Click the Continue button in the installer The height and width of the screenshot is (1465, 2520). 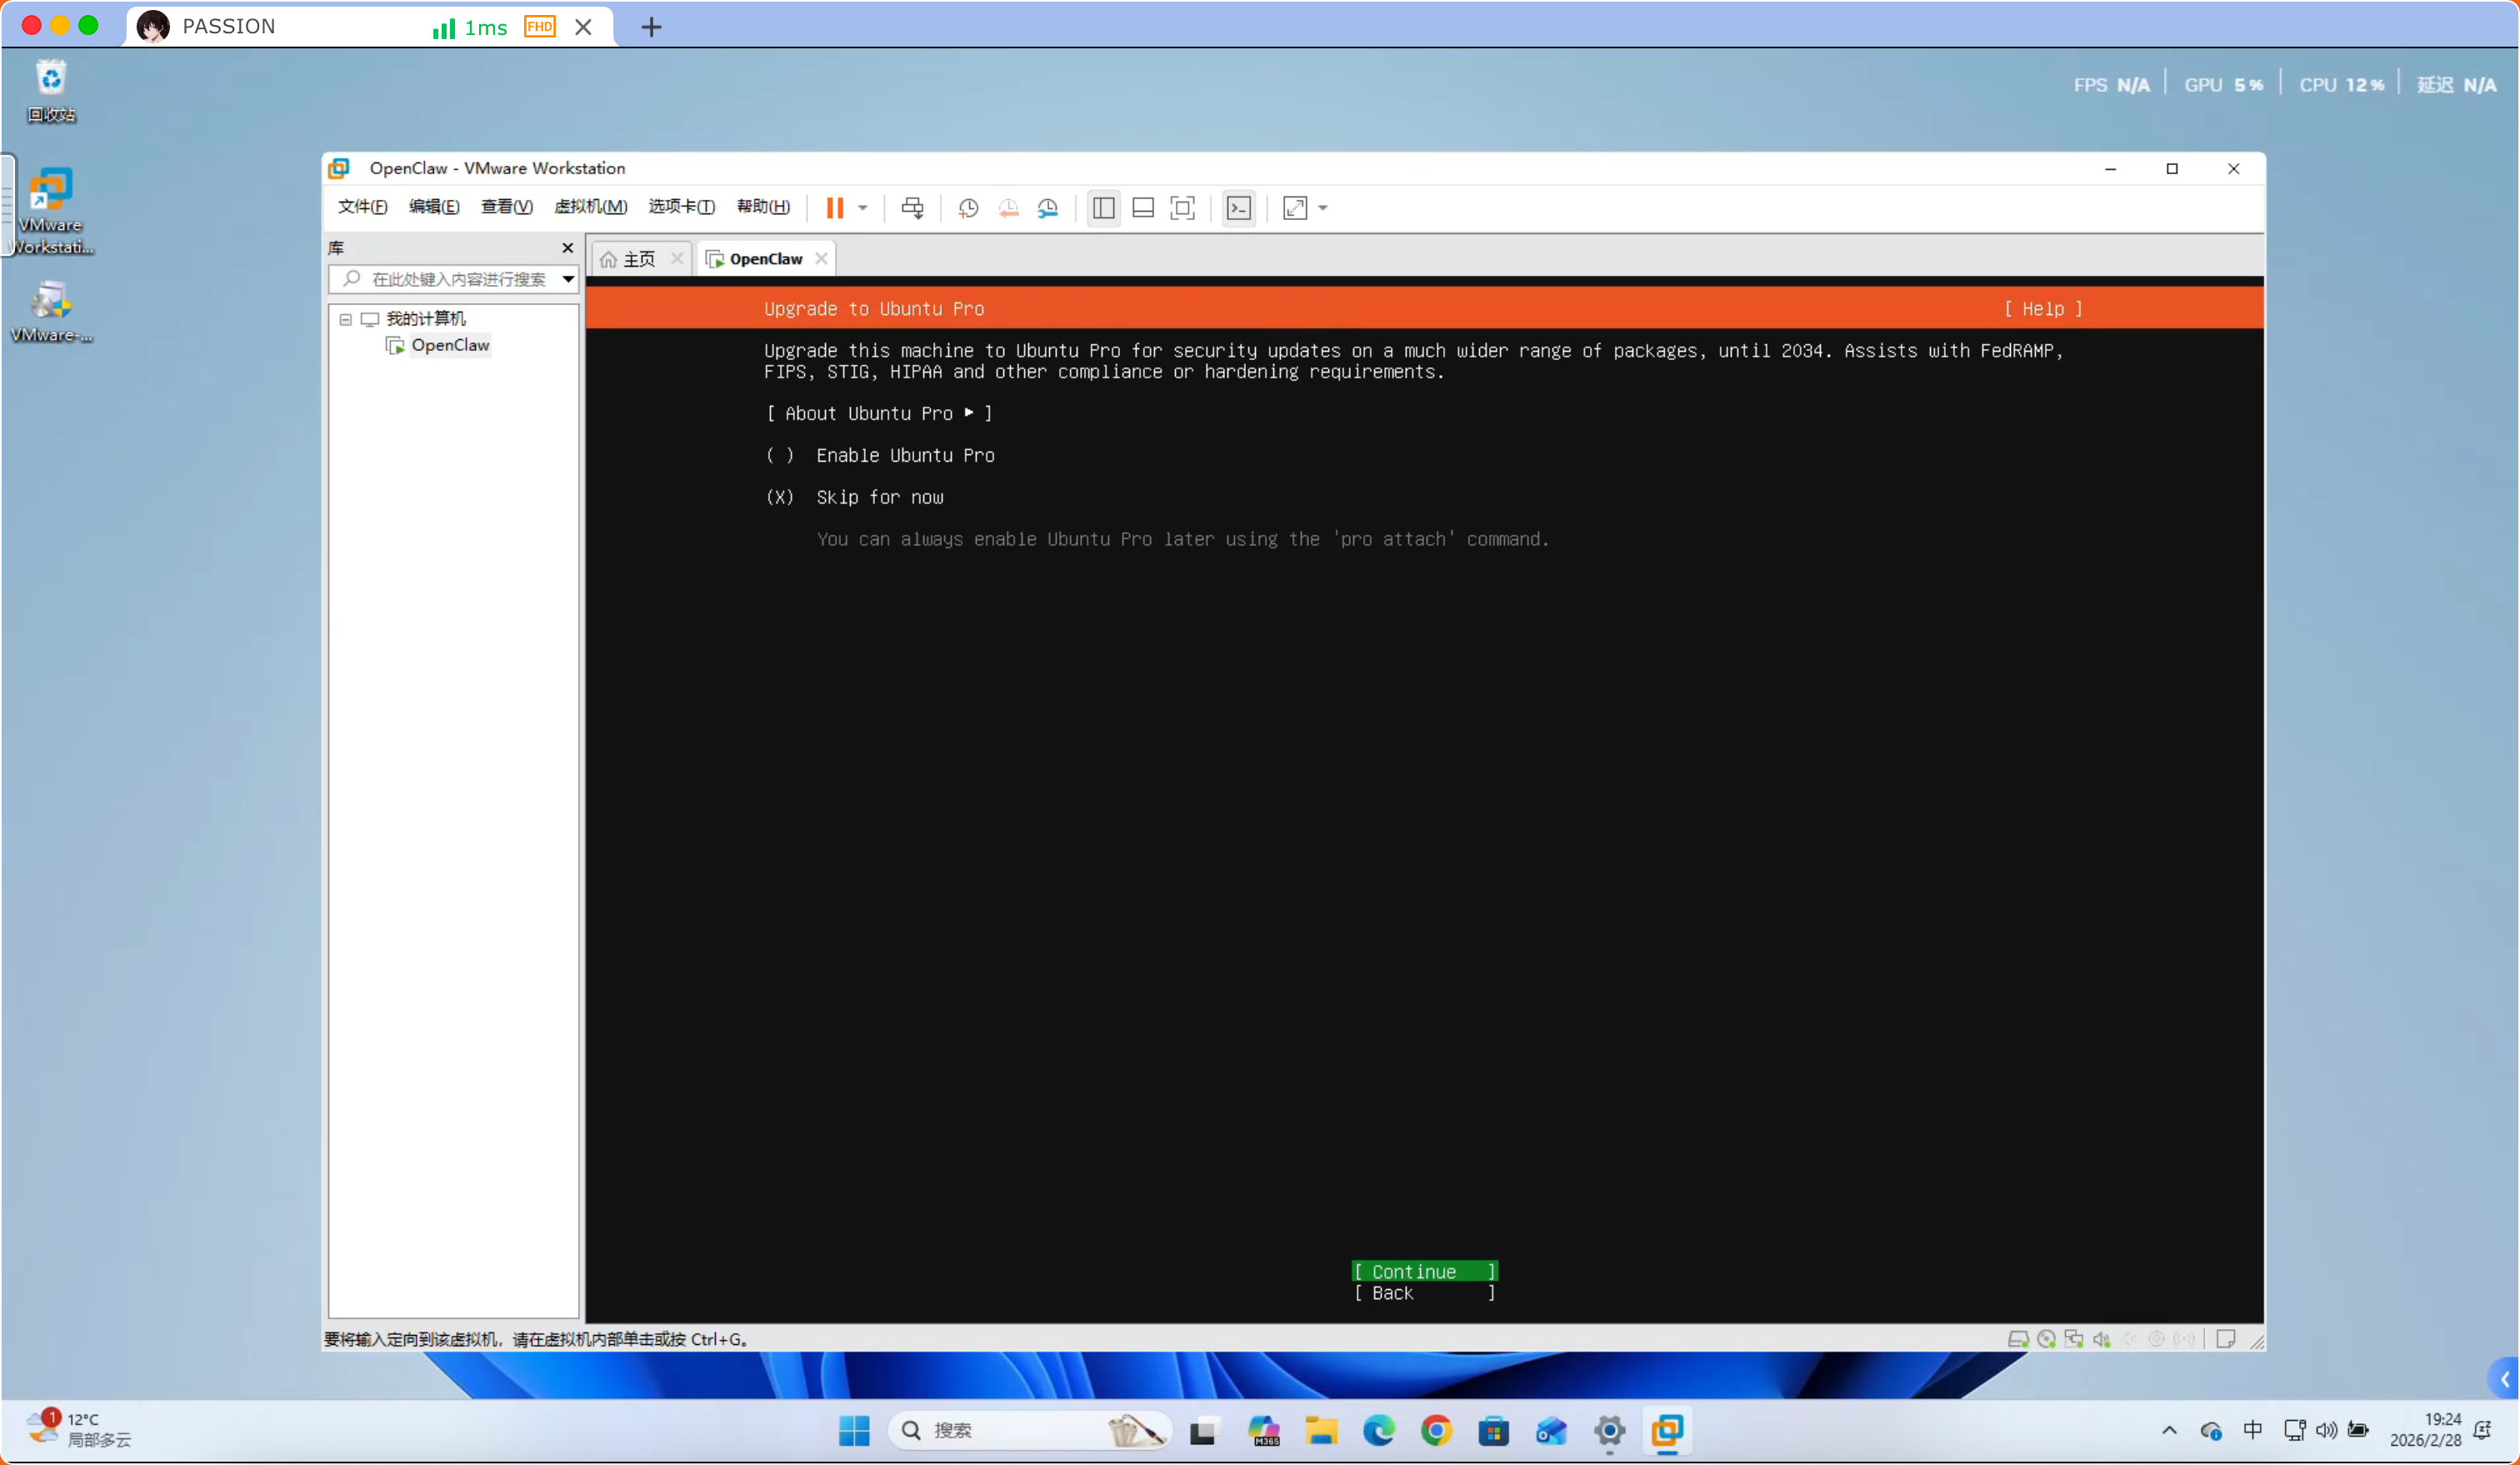1424,1271
